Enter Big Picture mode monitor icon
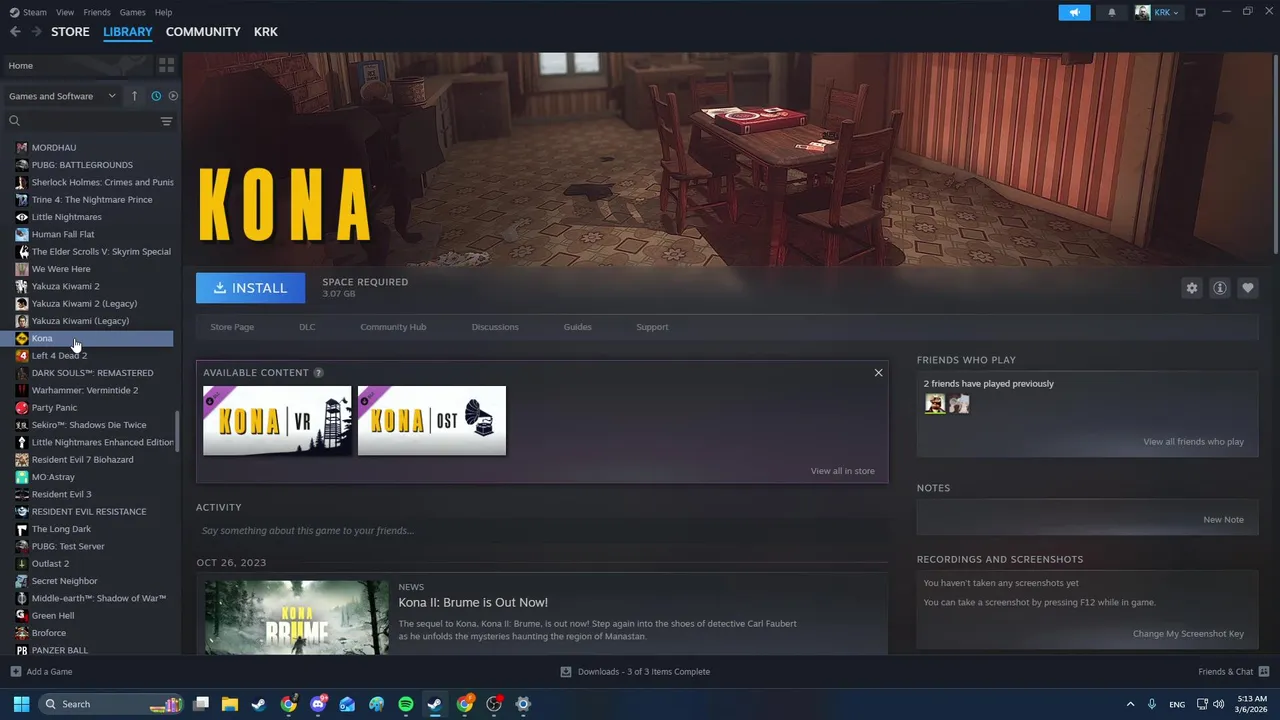The image size is (1280, 720). (1200, 12)
